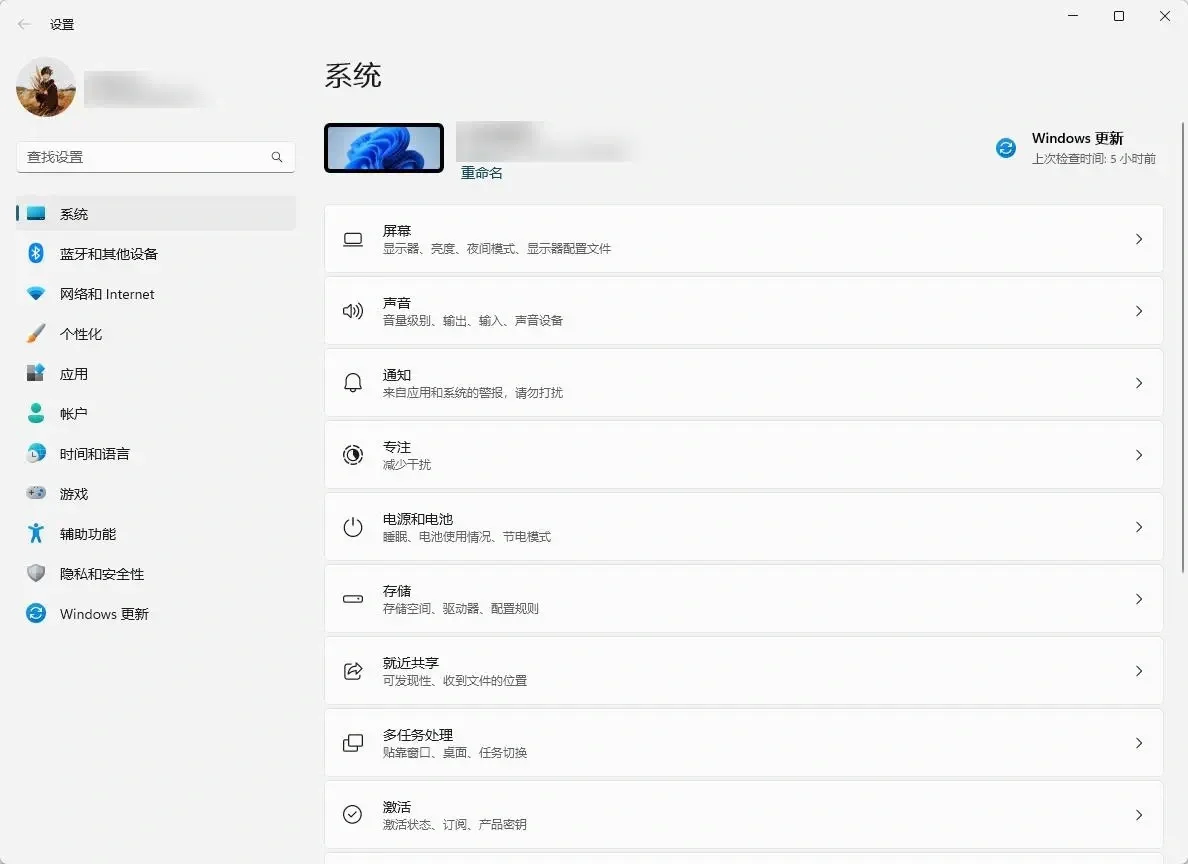Select the 声音 speaker icon
Screen dimensions: 1188x864
pyautogui.click(x=352, y=311)
